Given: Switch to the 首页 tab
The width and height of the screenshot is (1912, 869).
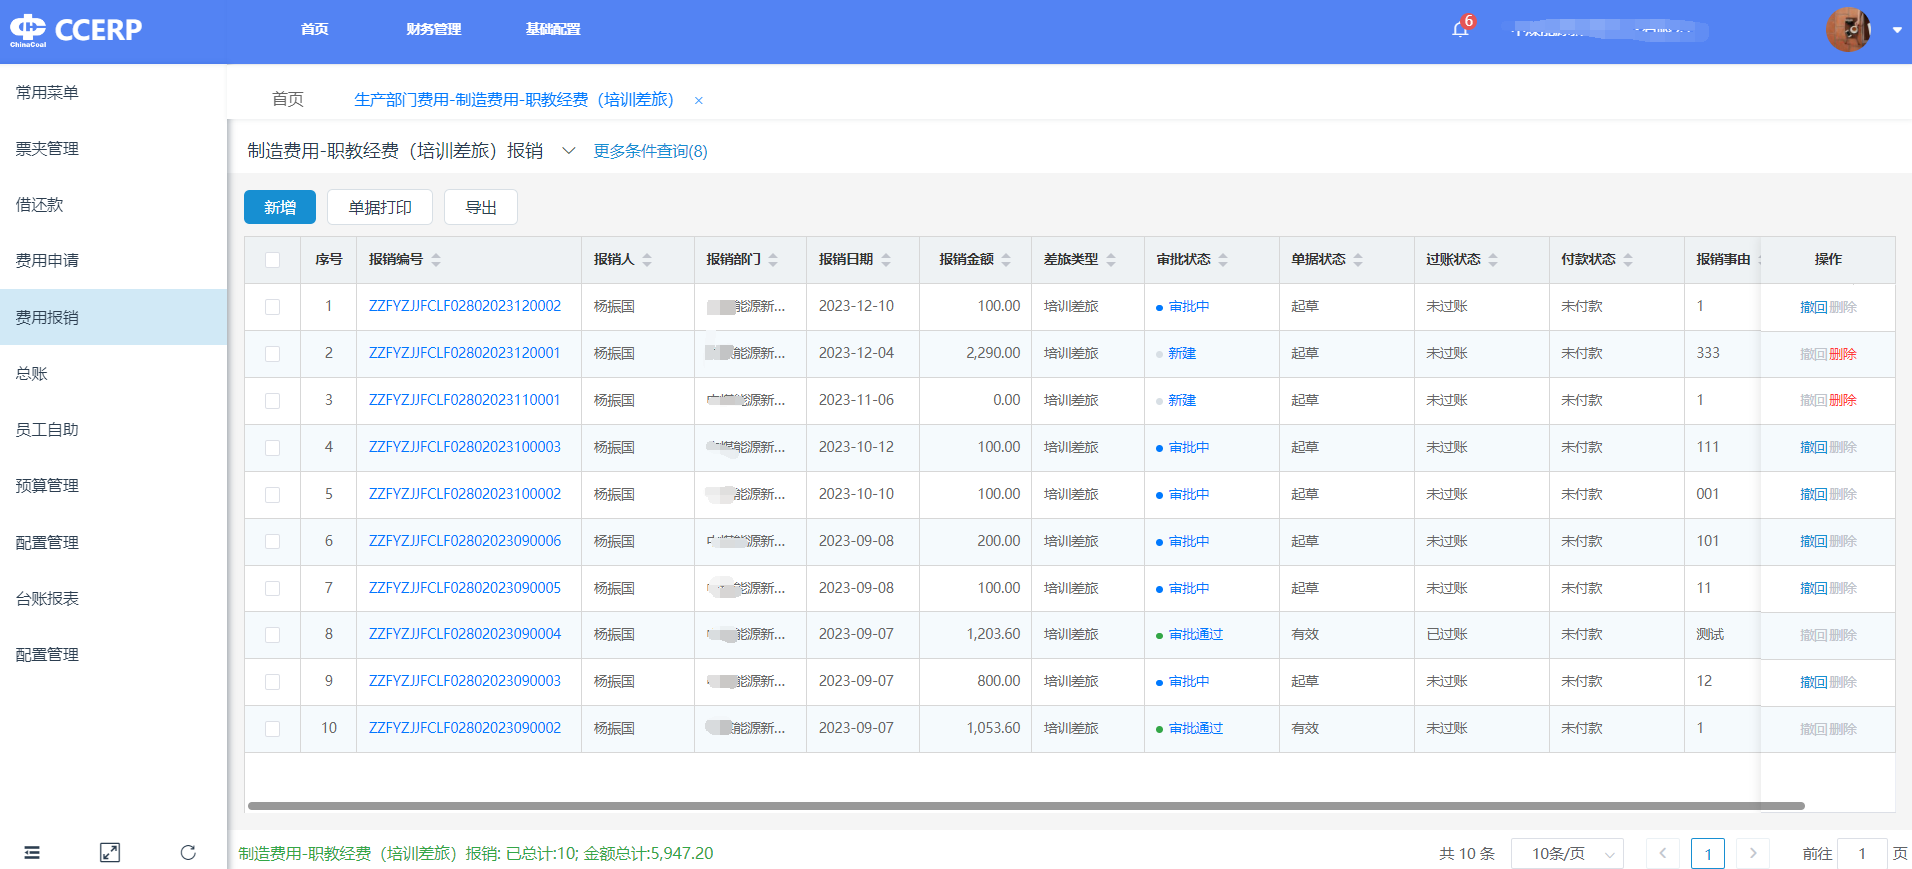Looking at the screenshot, I should 288,99.
